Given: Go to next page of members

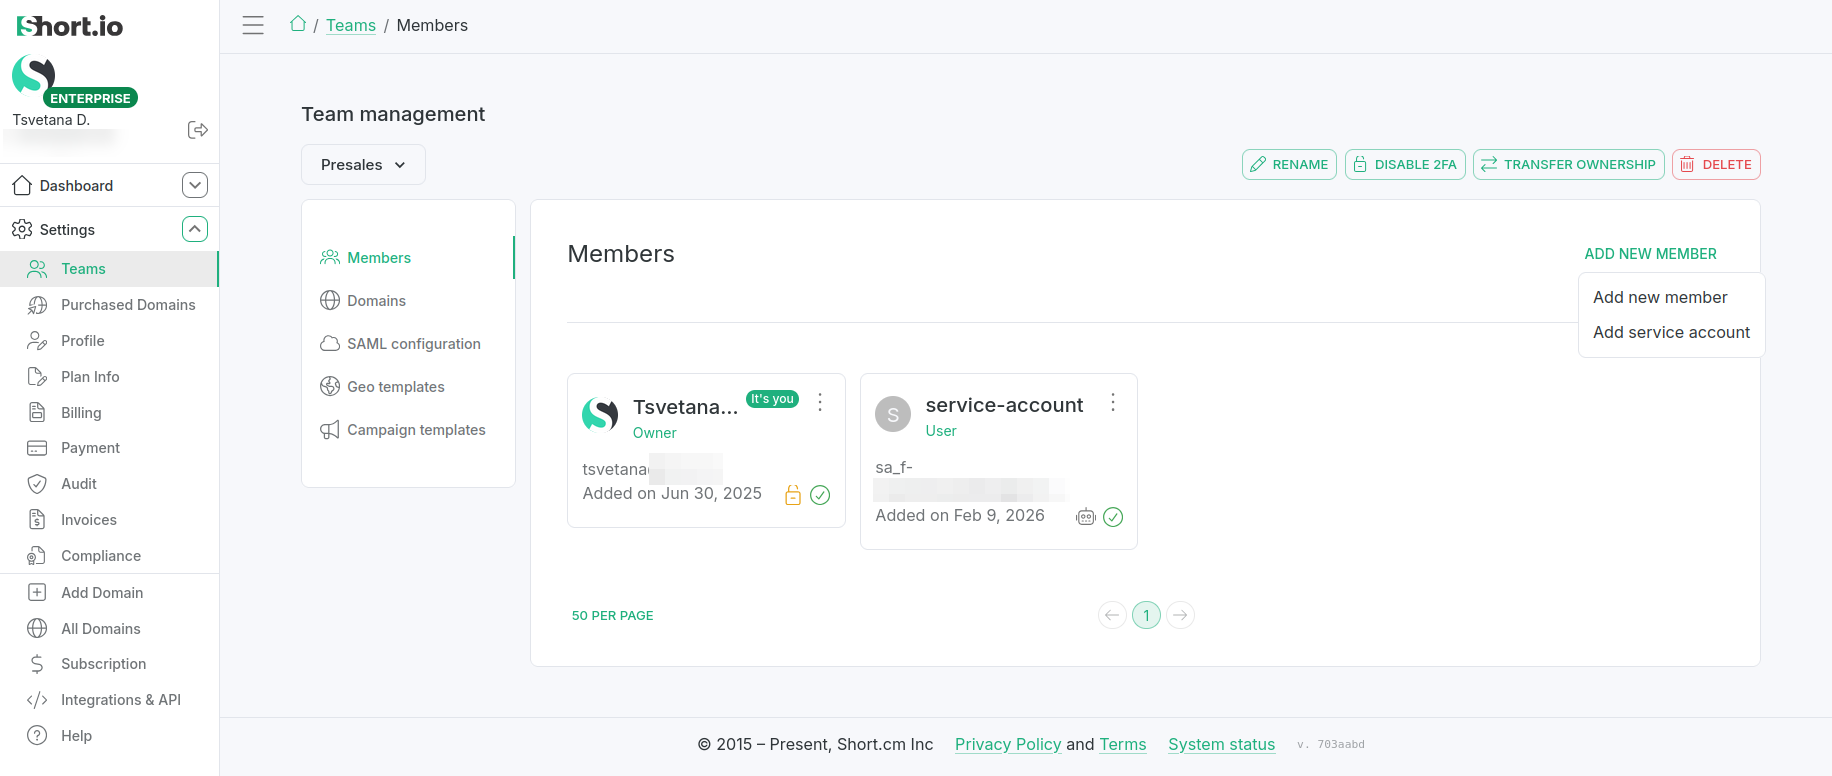Looking at the screenshot, I should click(1180, 615).
